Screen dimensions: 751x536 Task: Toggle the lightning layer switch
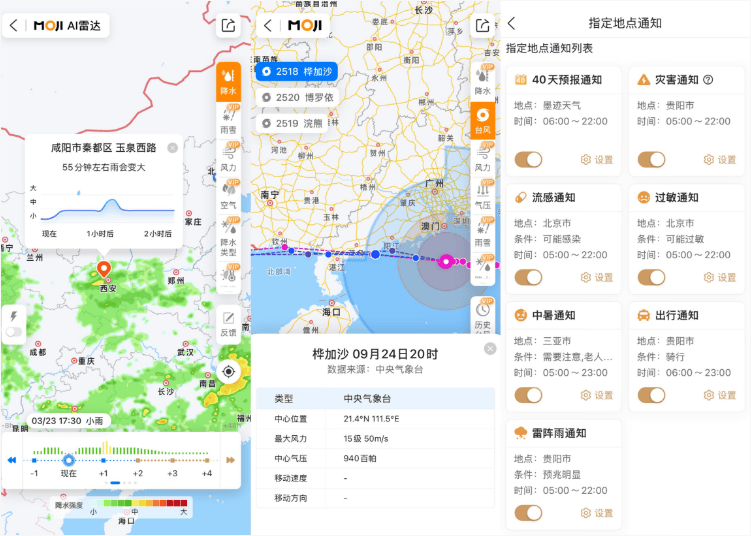pyautogui.click(x=14, y=331)
